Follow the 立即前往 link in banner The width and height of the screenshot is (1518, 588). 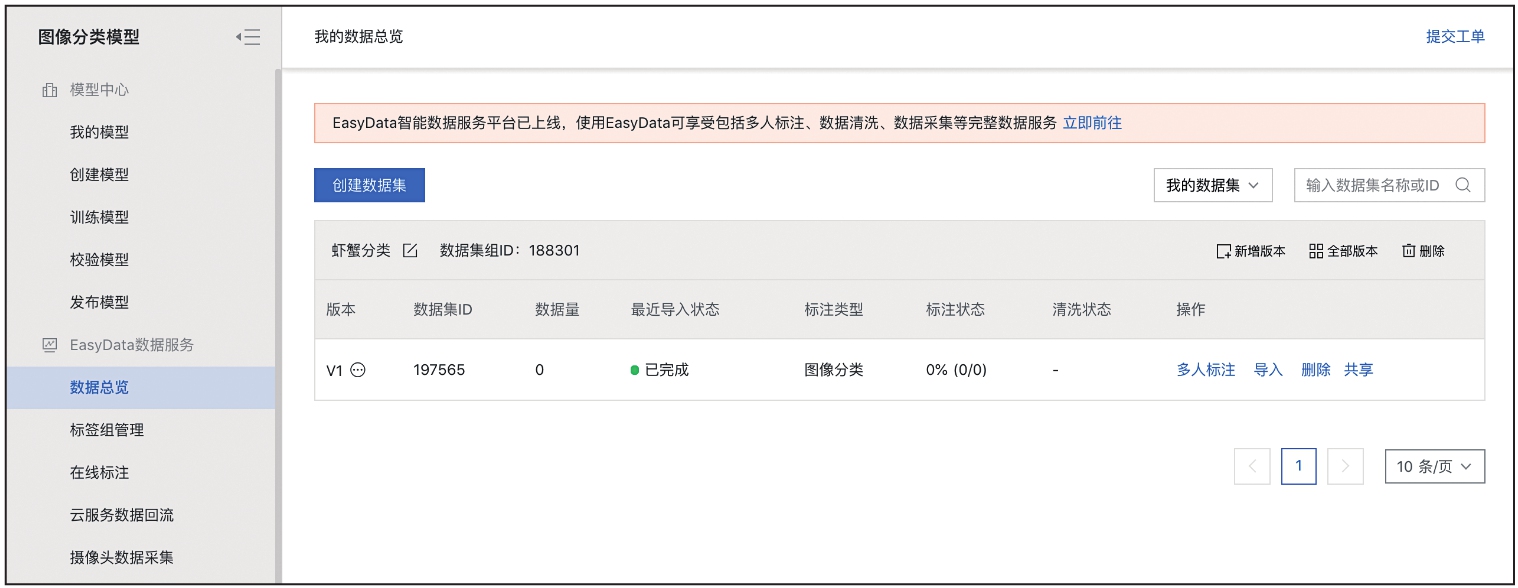pyautogui.click(x=1092, y=123)
